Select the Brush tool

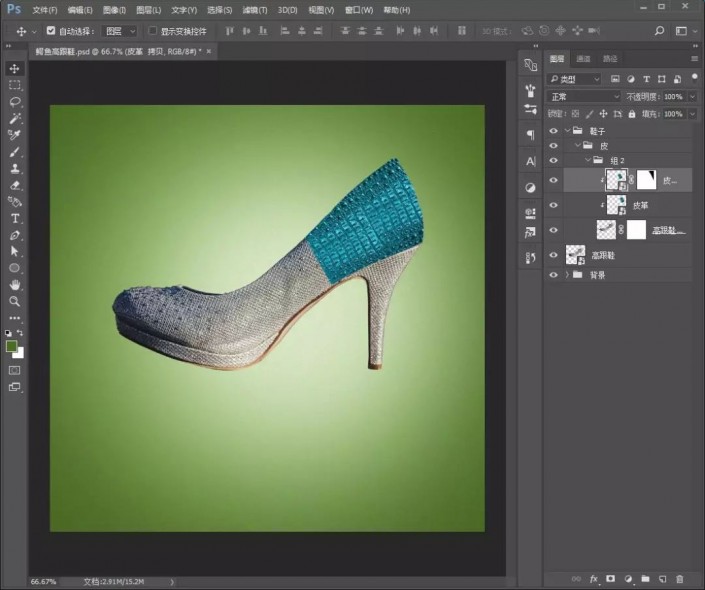pyautogui.click(x=14, y=152)
